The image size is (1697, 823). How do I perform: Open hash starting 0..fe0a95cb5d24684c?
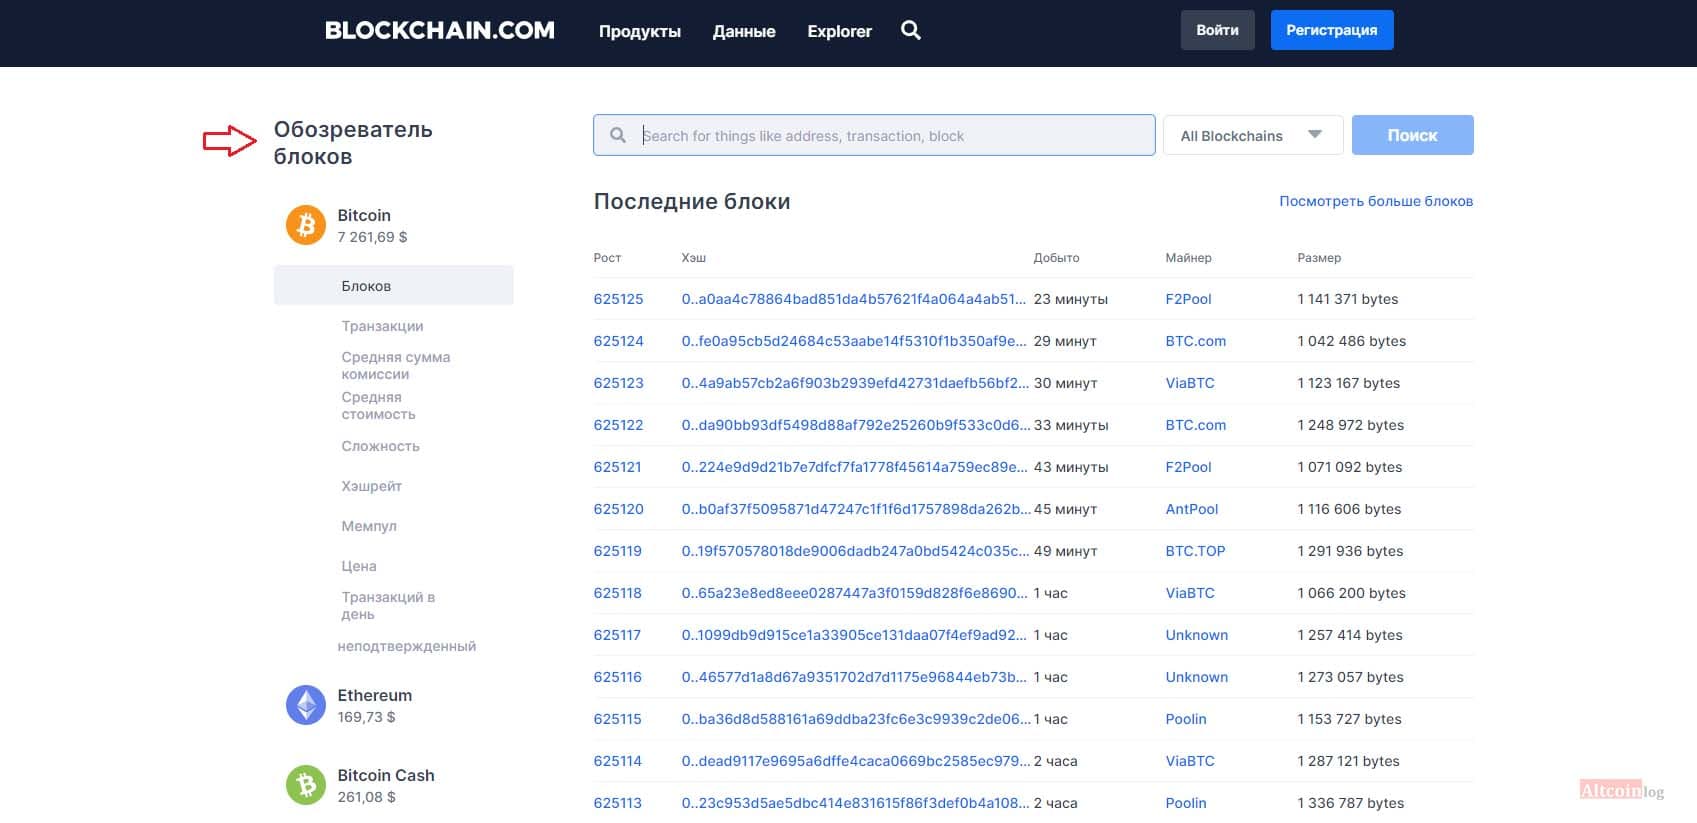click(x=854, y=341)
